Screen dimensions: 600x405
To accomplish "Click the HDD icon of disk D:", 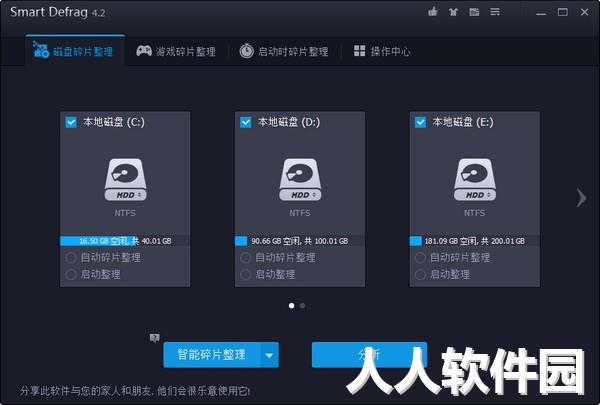I will click(x=300, y=180).
